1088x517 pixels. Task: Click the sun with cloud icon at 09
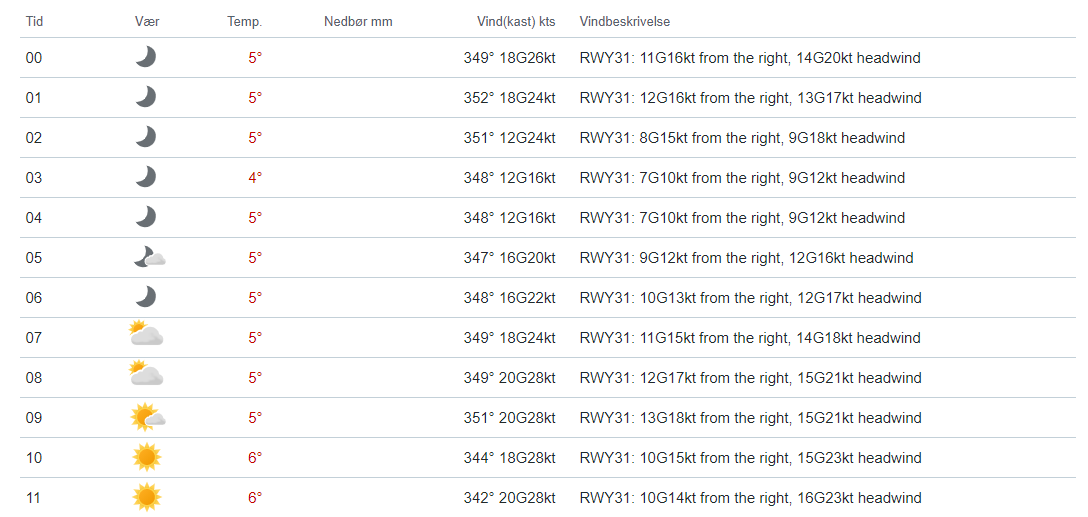[147, 417]
